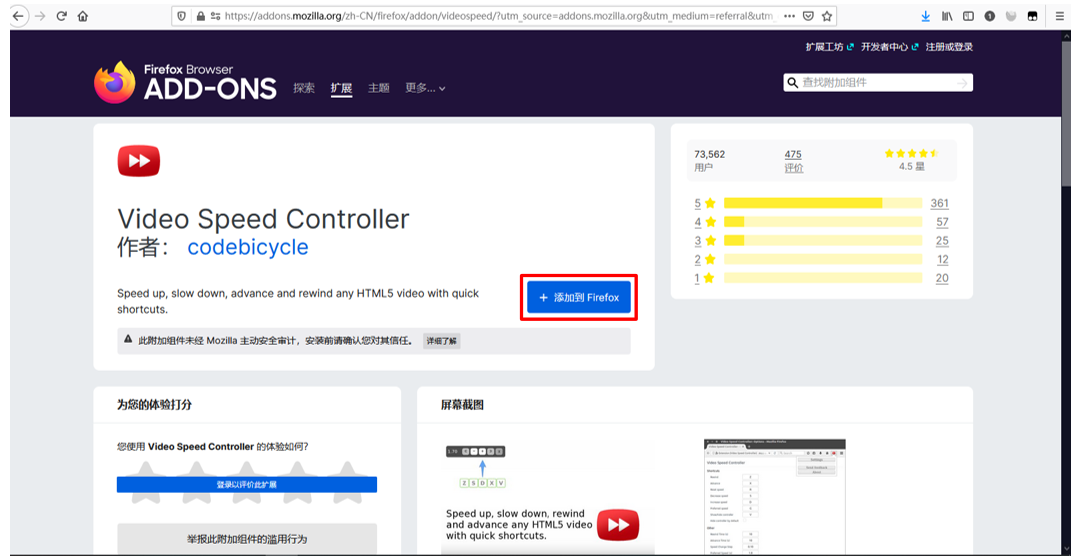The height and width of the screenshot is (560, 1077).
Task: Filter reviews by 1 star
Action: point(705,278)
